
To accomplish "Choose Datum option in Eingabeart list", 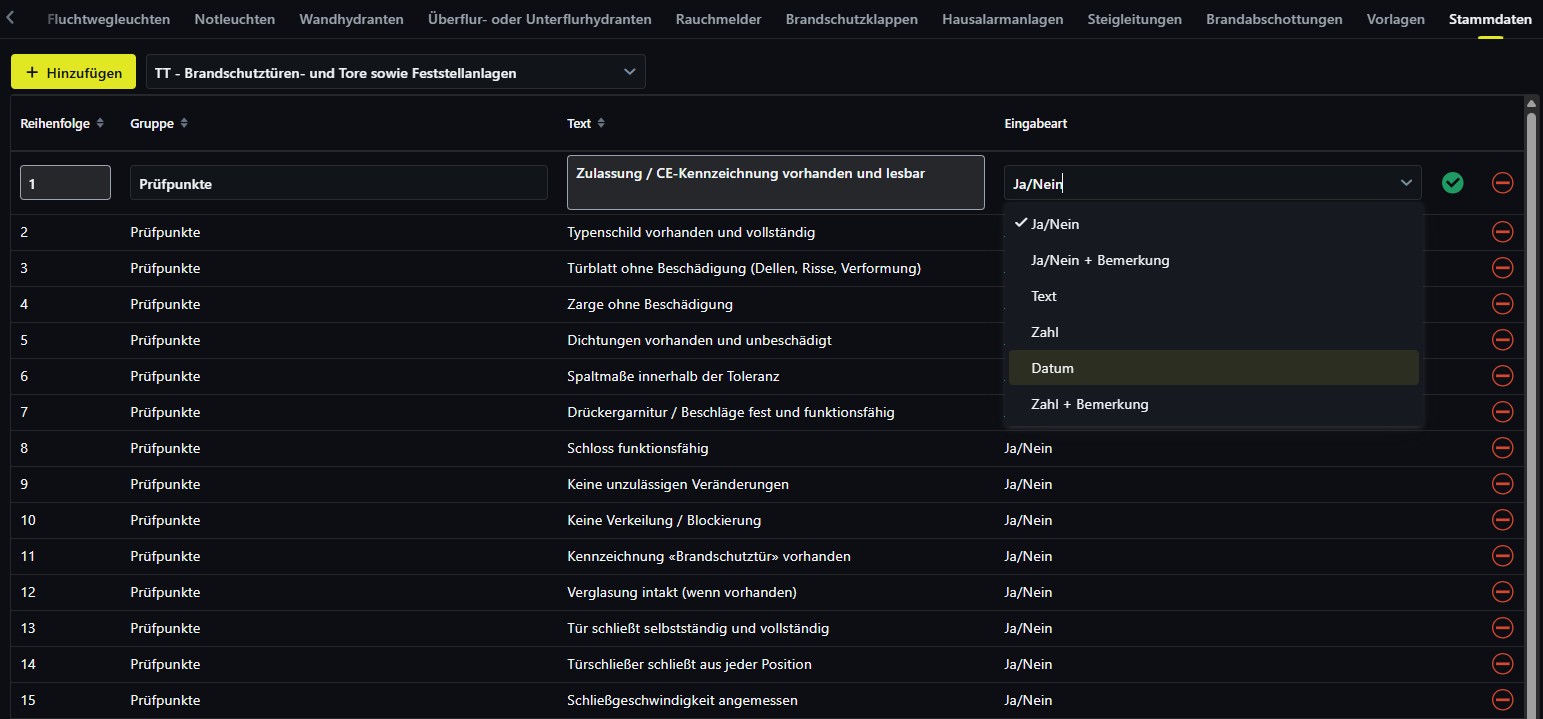I will (1214, 368).
